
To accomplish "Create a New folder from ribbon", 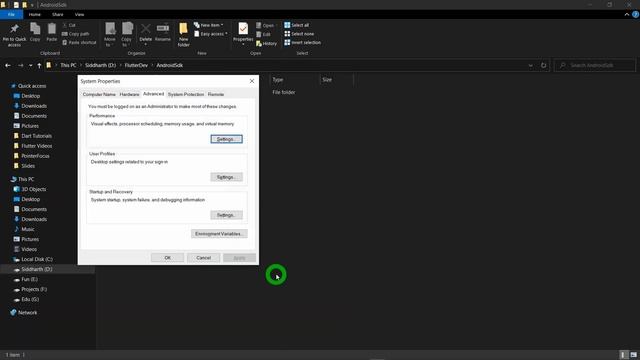I will 183,35.
